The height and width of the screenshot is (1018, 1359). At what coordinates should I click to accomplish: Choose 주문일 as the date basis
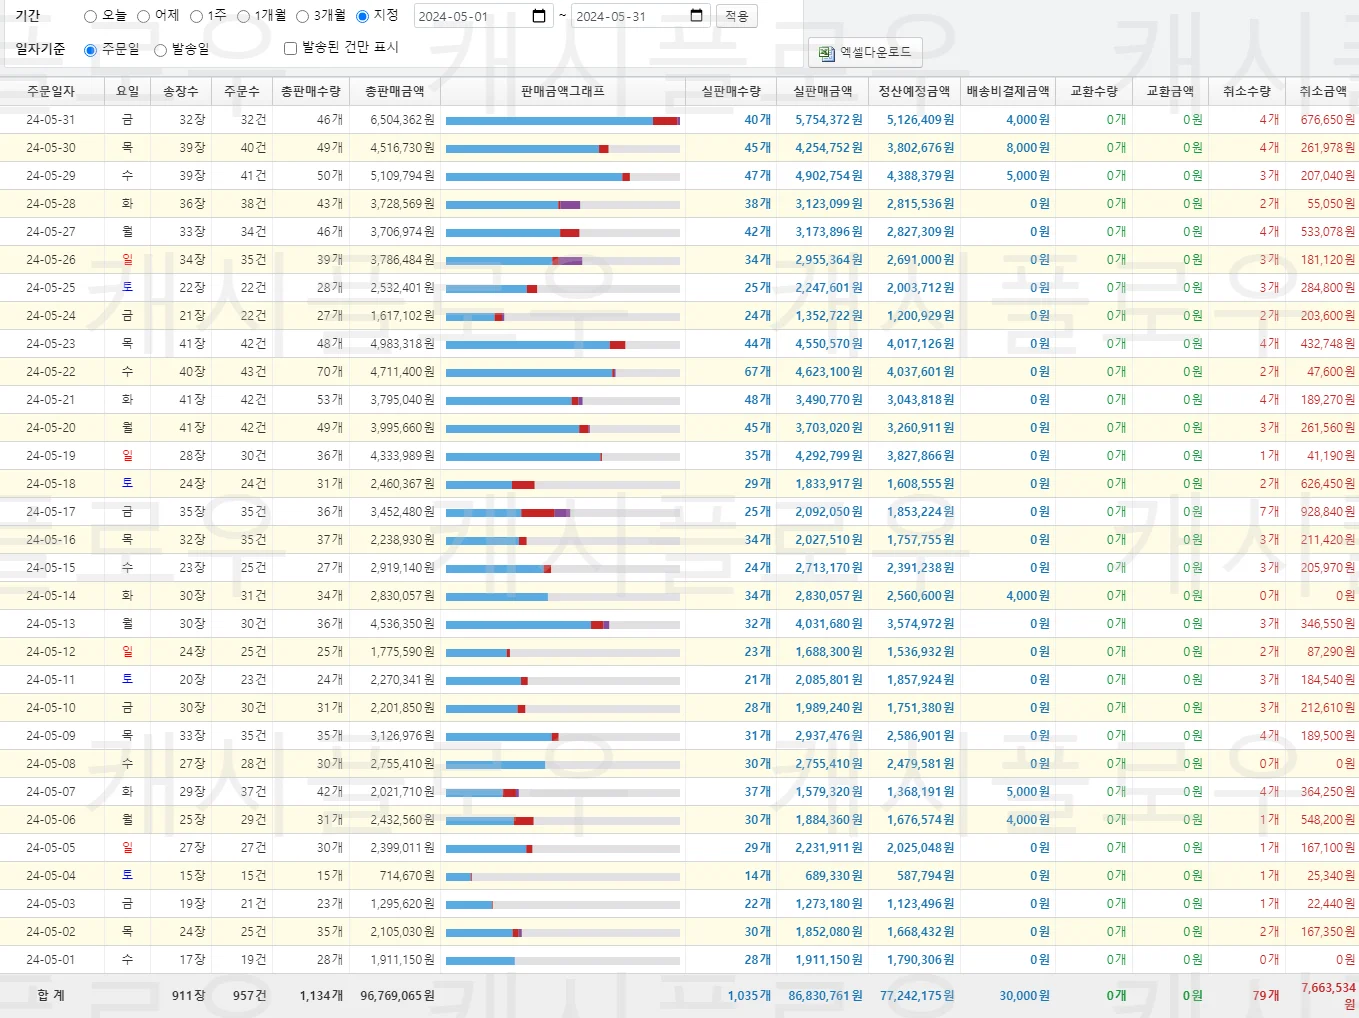pos(90,50)
